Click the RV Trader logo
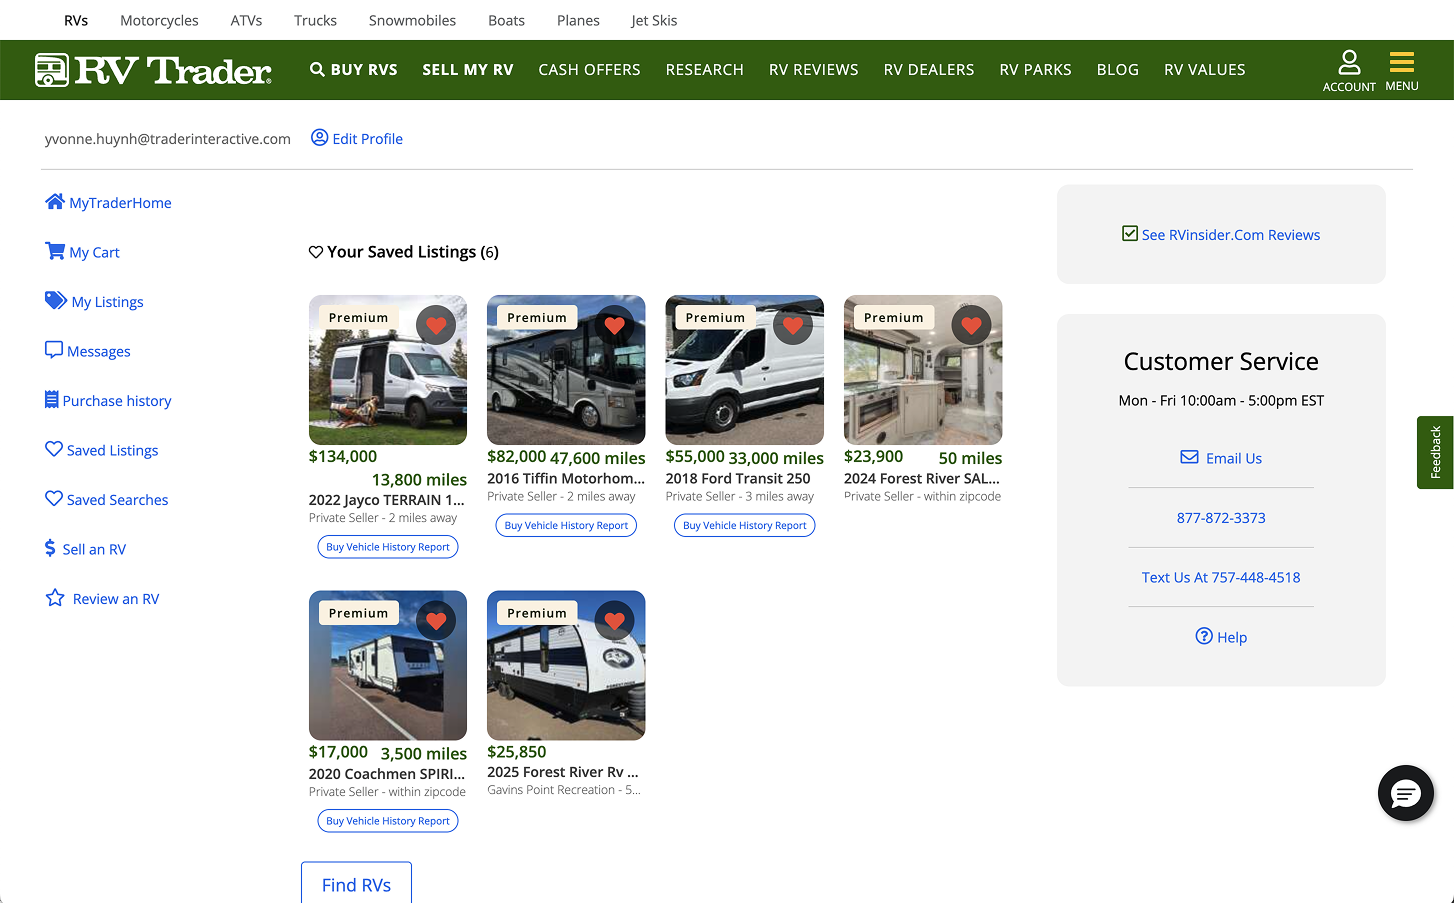The height and width of the screenshot is (903, 1454). point(153,70)
